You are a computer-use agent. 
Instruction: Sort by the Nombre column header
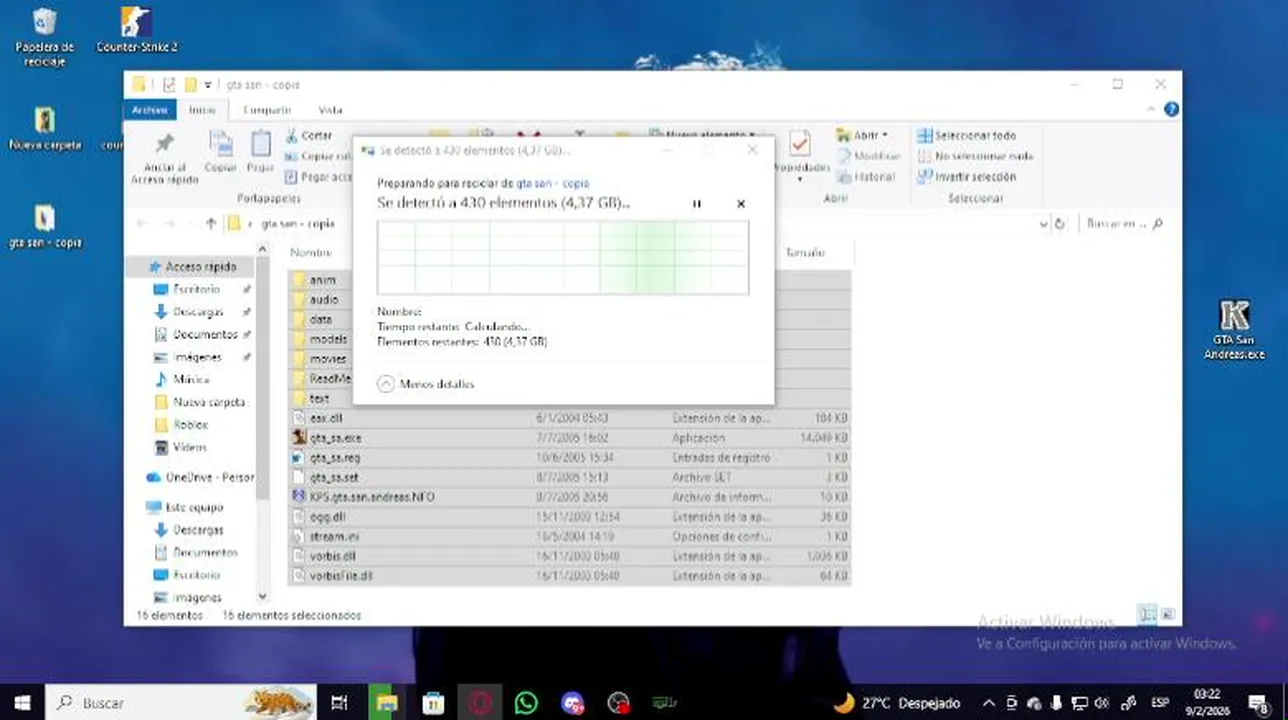pyautogui.click(x=311, y=253)
